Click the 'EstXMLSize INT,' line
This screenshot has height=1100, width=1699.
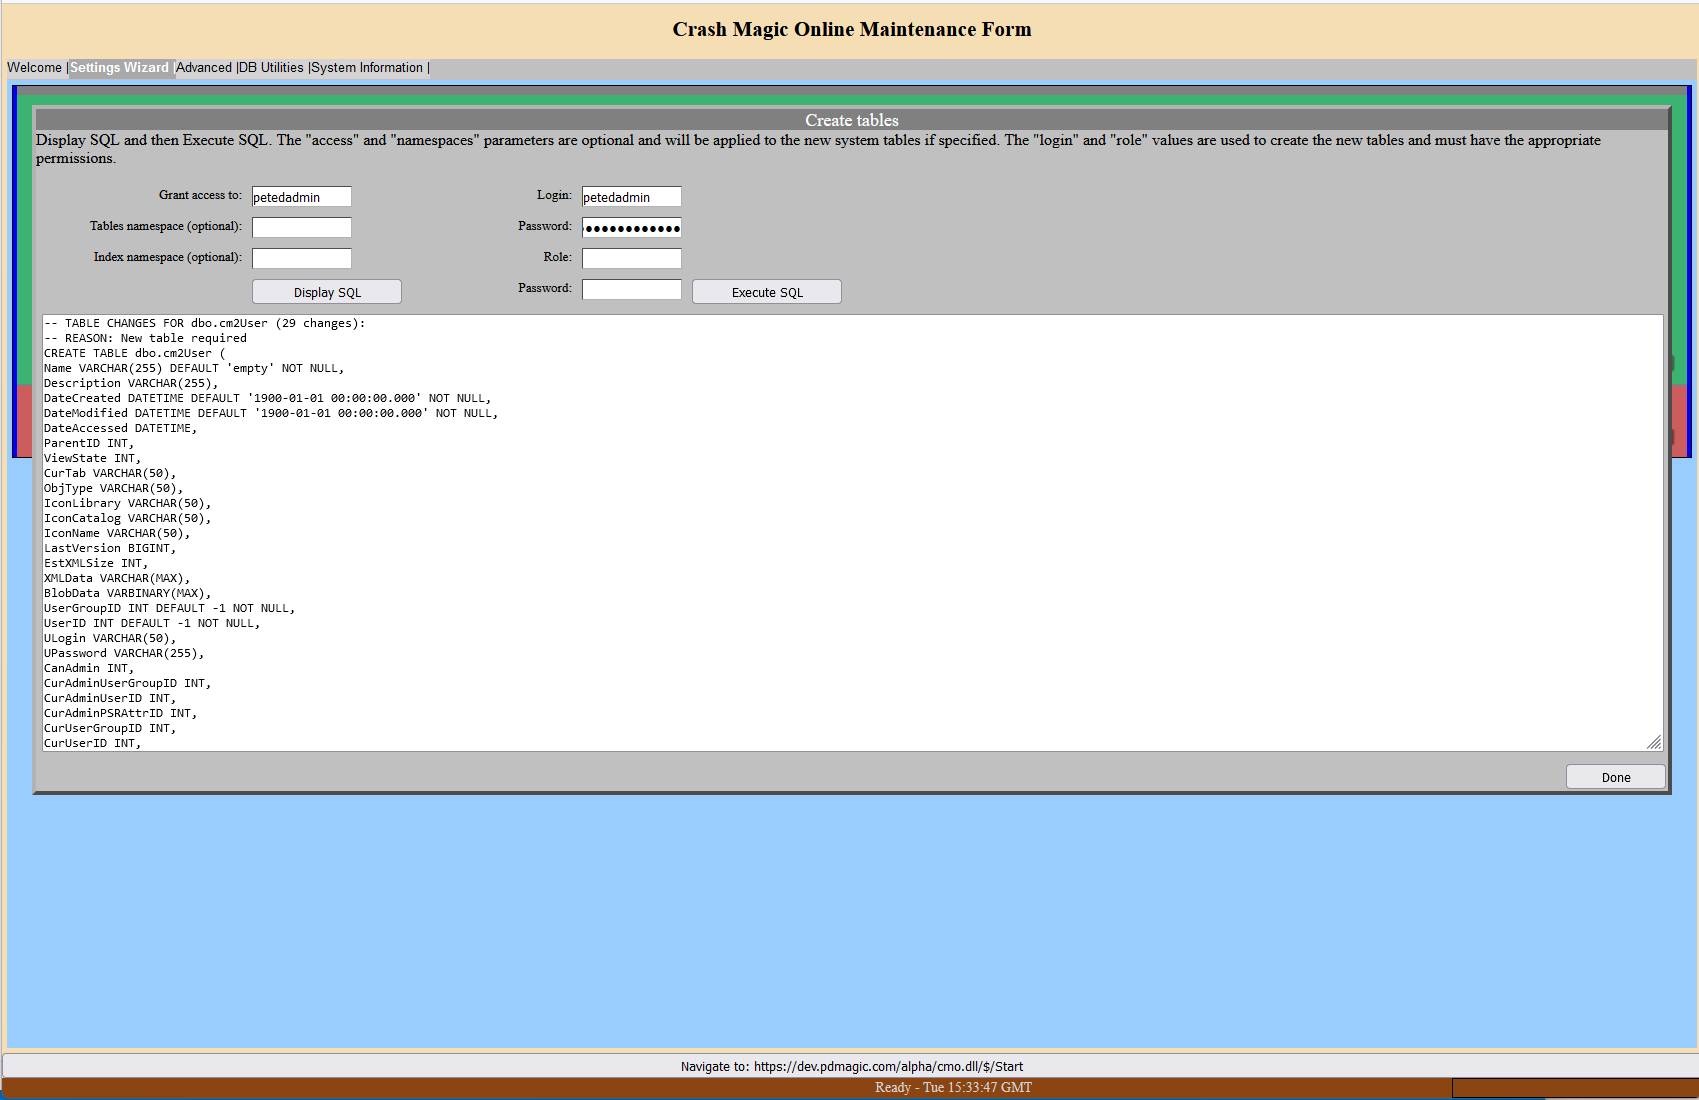96,563
